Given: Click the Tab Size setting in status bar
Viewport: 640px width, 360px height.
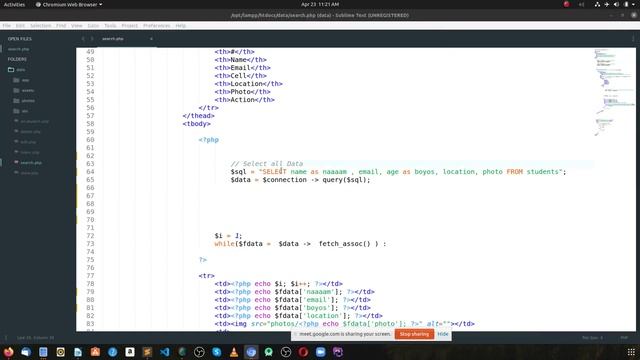Looking at the screenshot, I should [592, 338].
